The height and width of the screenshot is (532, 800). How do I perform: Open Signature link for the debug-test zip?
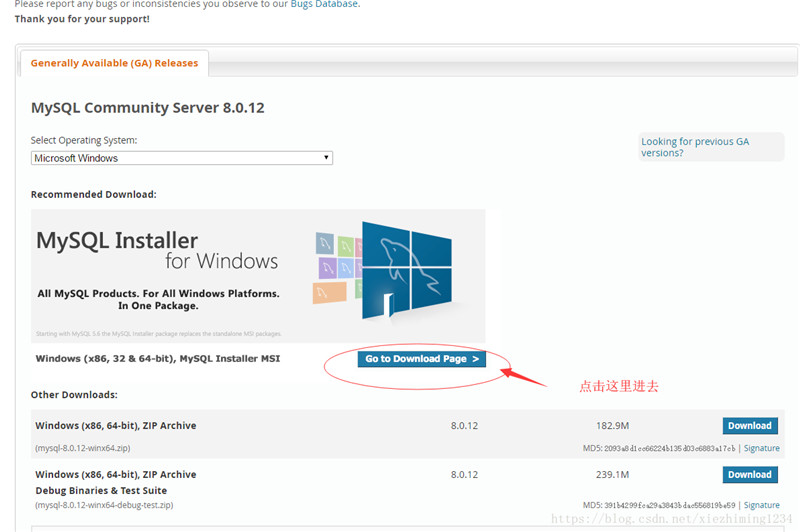point(761,506)
